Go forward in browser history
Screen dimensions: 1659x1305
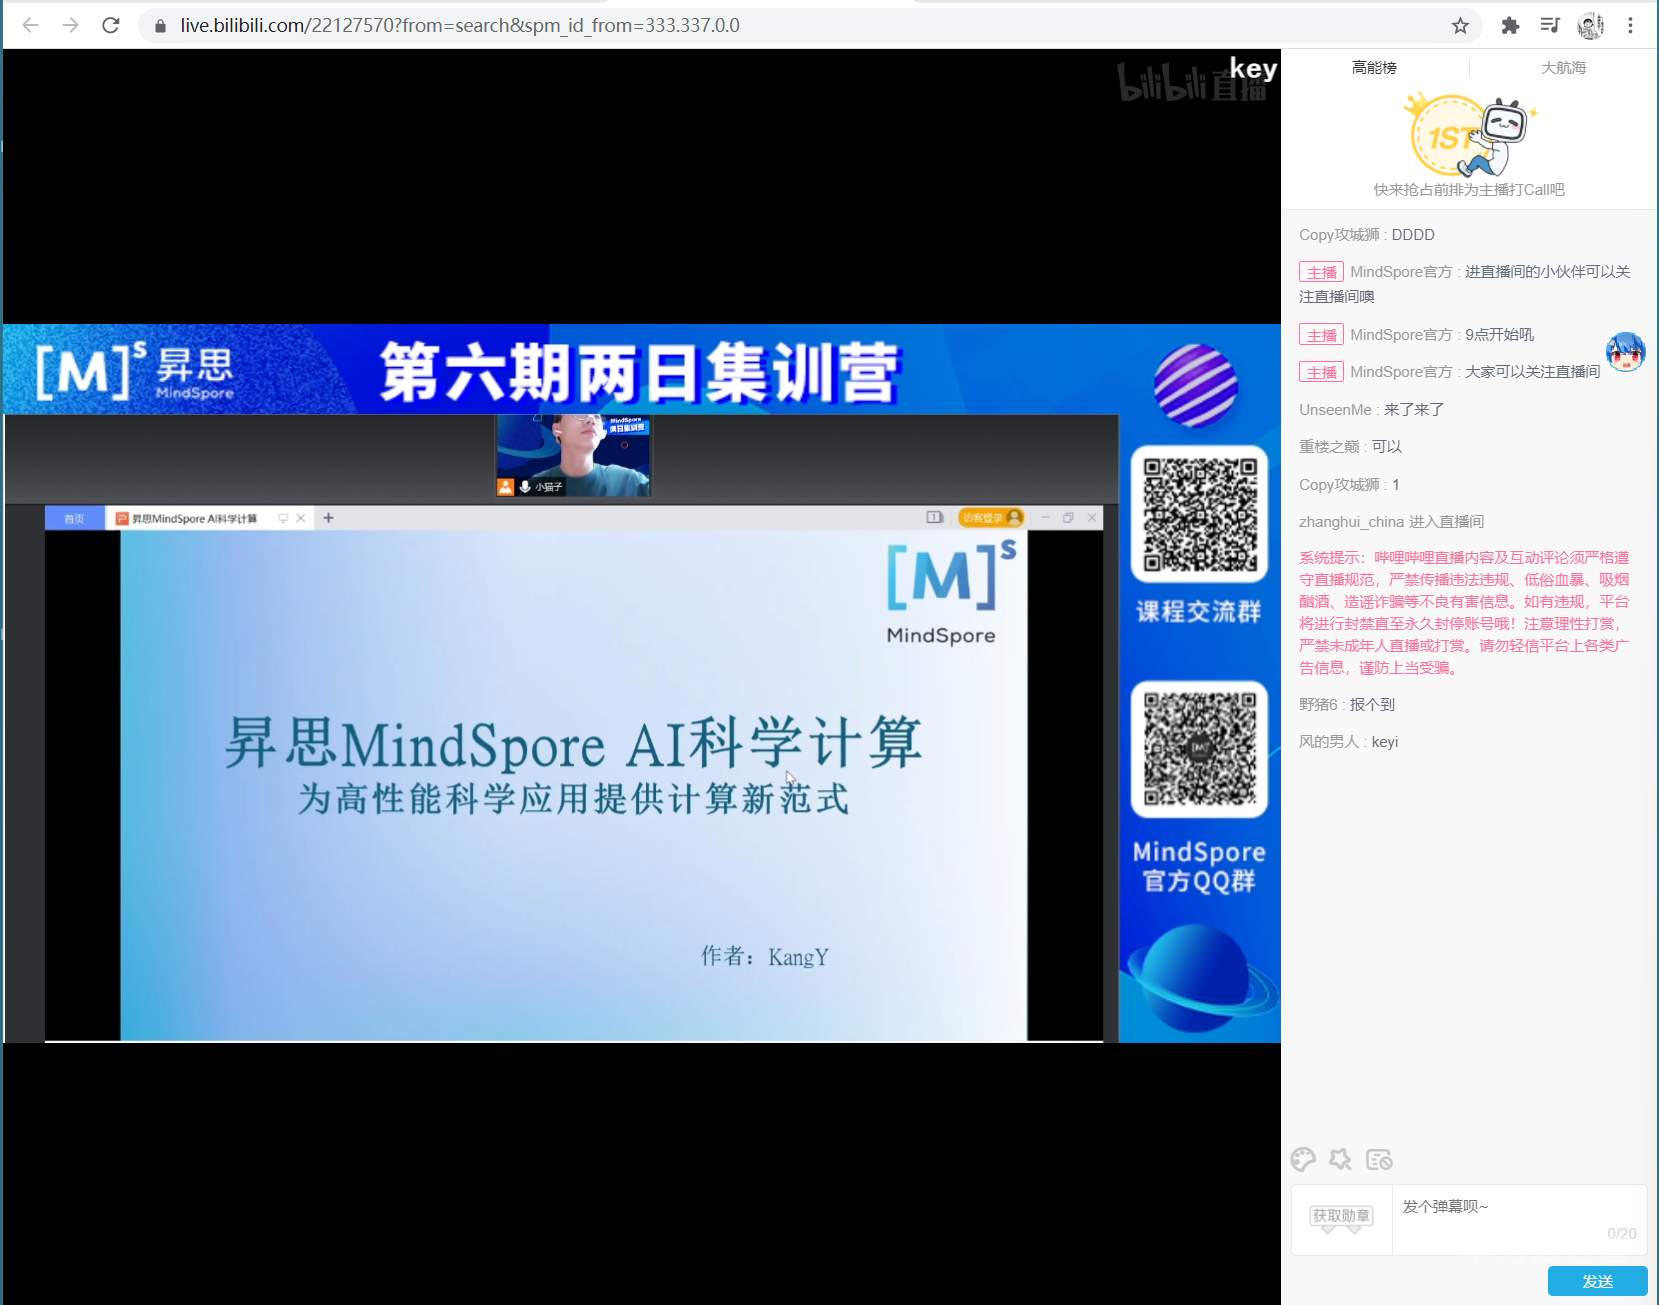(x=70, y=25)
